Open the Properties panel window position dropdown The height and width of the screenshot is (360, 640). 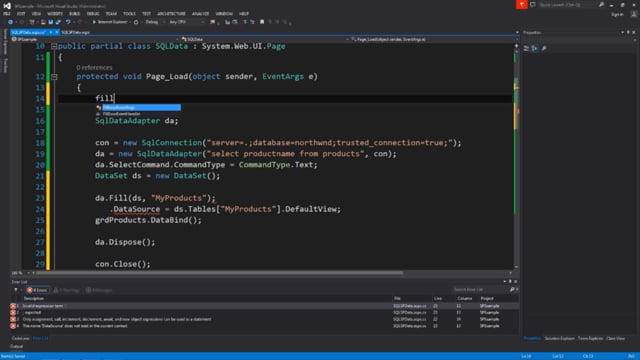click(x=623, y=32)
